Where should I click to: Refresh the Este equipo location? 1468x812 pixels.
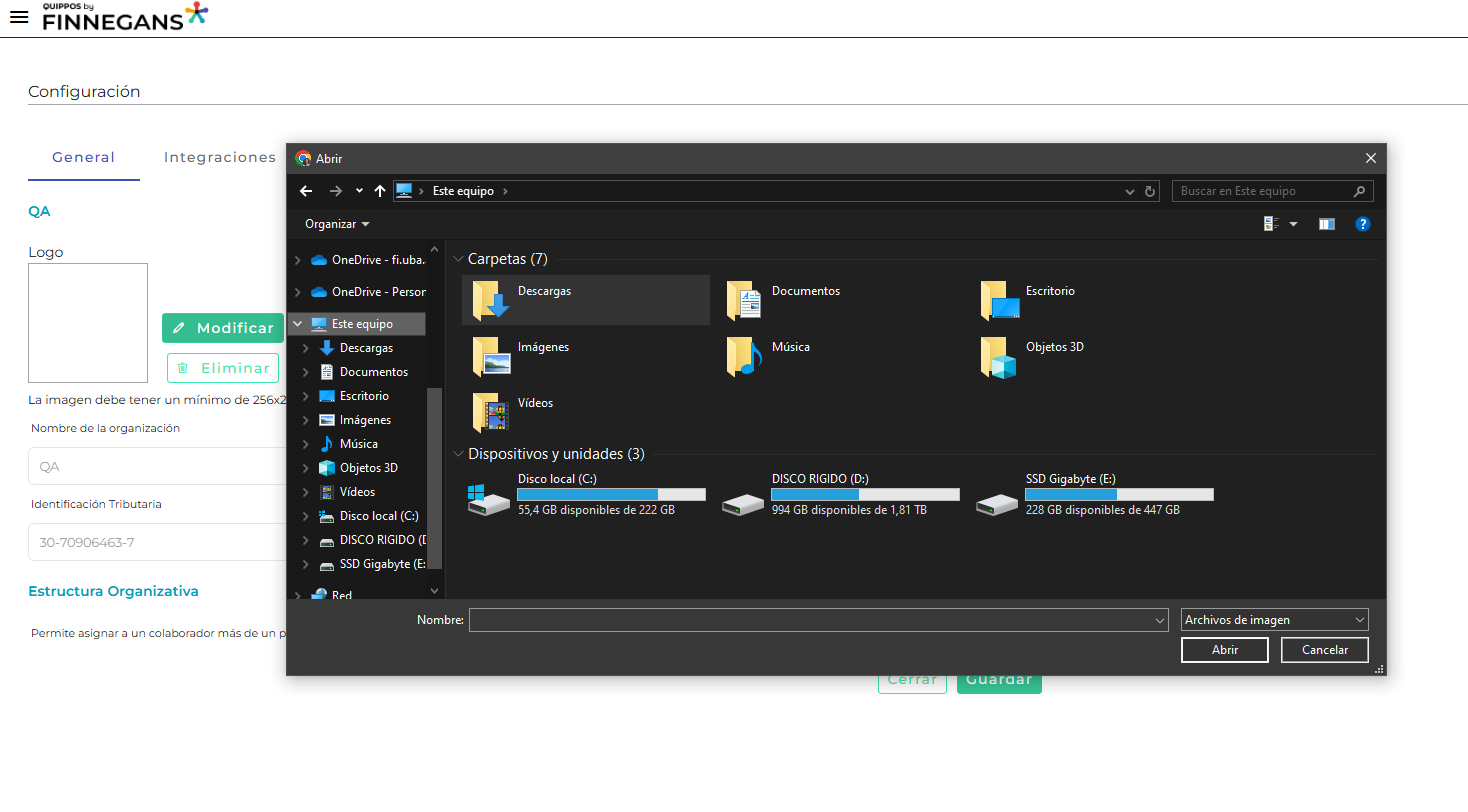tap(1150, 191)
